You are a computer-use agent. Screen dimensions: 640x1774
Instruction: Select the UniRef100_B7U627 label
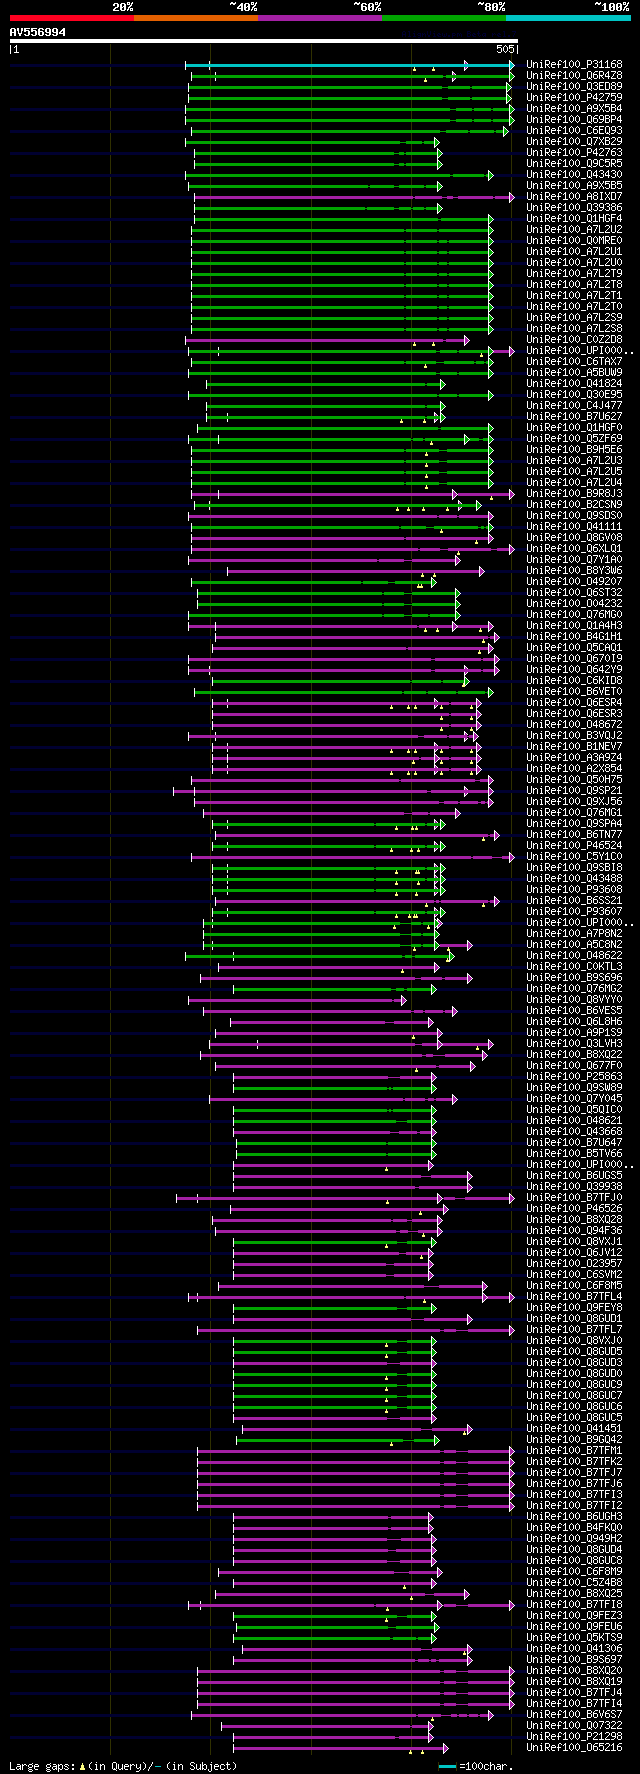pyautogui.click(x=574, y=417)
